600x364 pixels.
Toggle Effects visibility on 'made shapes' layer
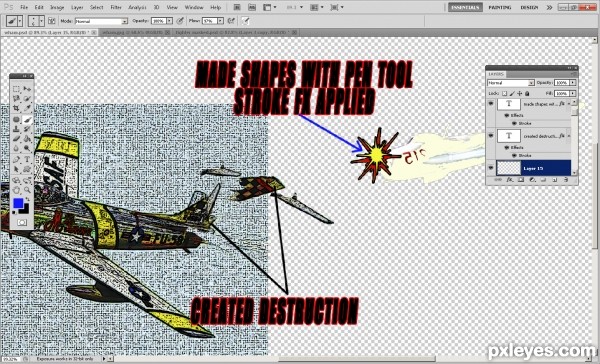click(x=507, y=115)
